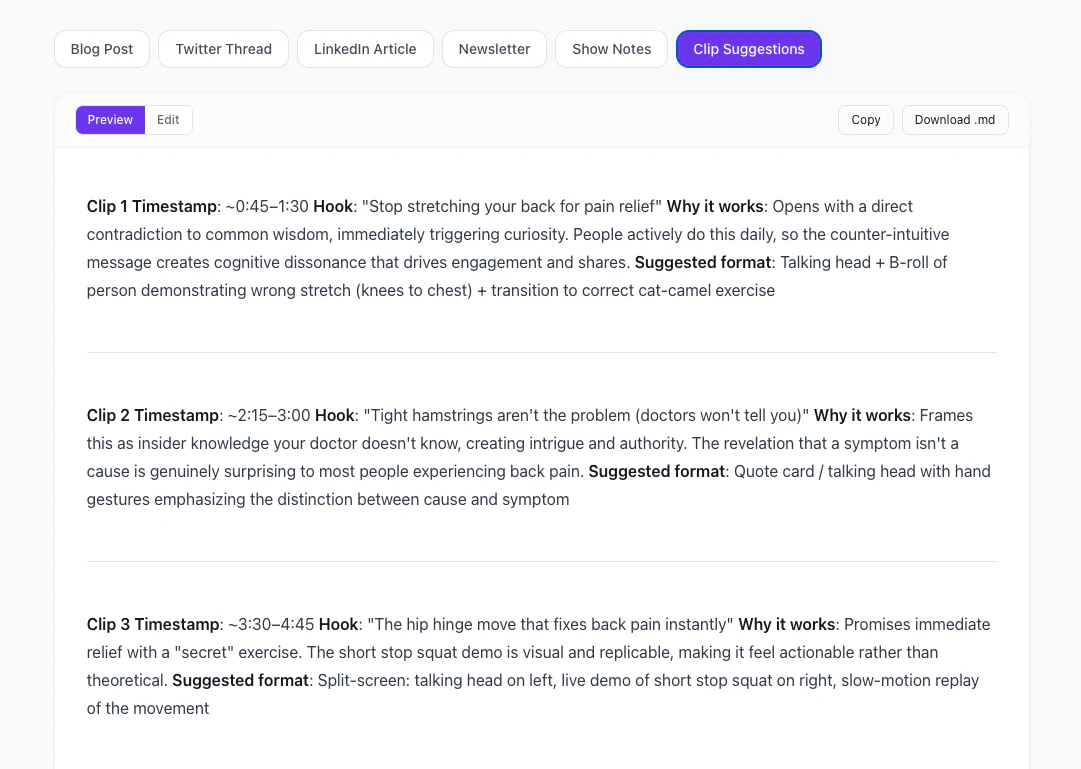The image size is (1081, 769).
Task: Go to the Newsletter tab
Action: [x=494, y=49]
